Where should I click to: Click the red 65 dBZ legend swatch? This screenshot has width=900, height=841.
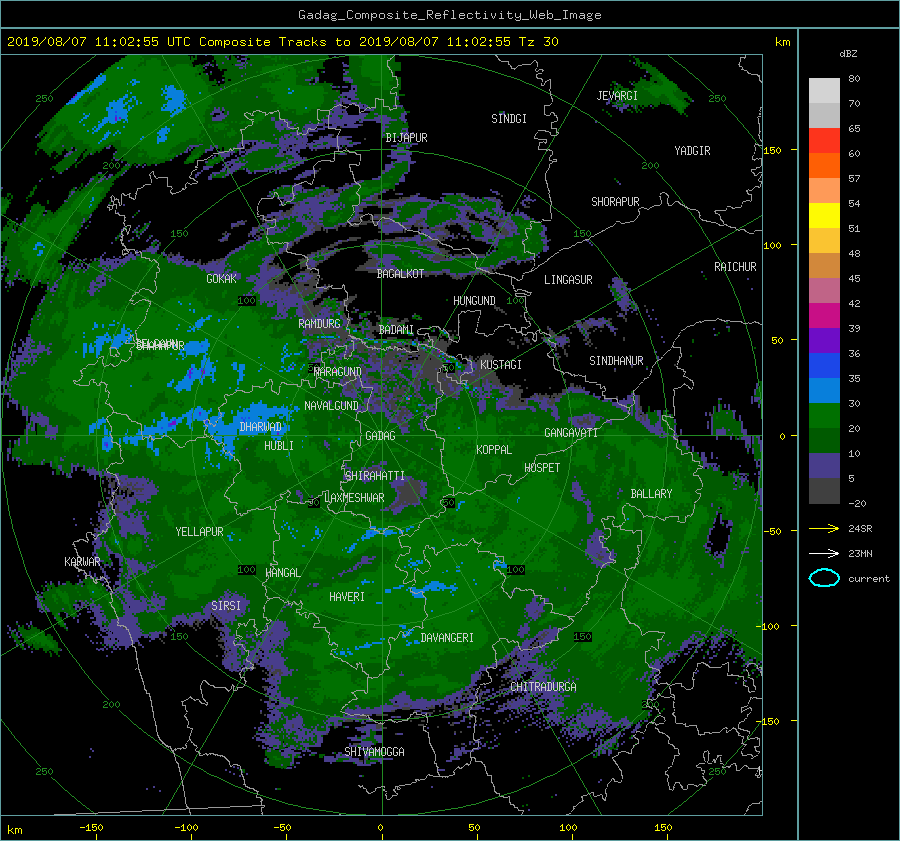pyautogui.click(x=824, y=141)
